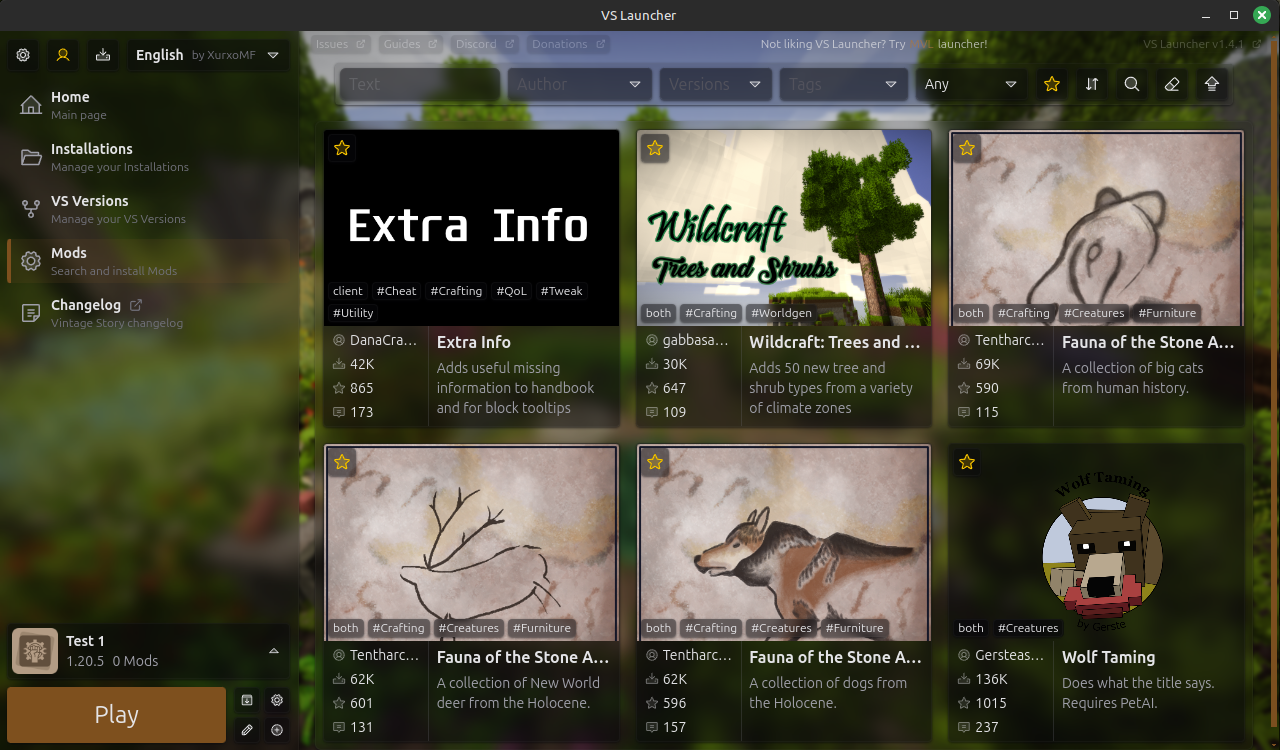Viewport: 1280px width, 750px height.
Task: Click #Utility tag on Extra Info
Action: pyautogui.click(x=353, y=313)
